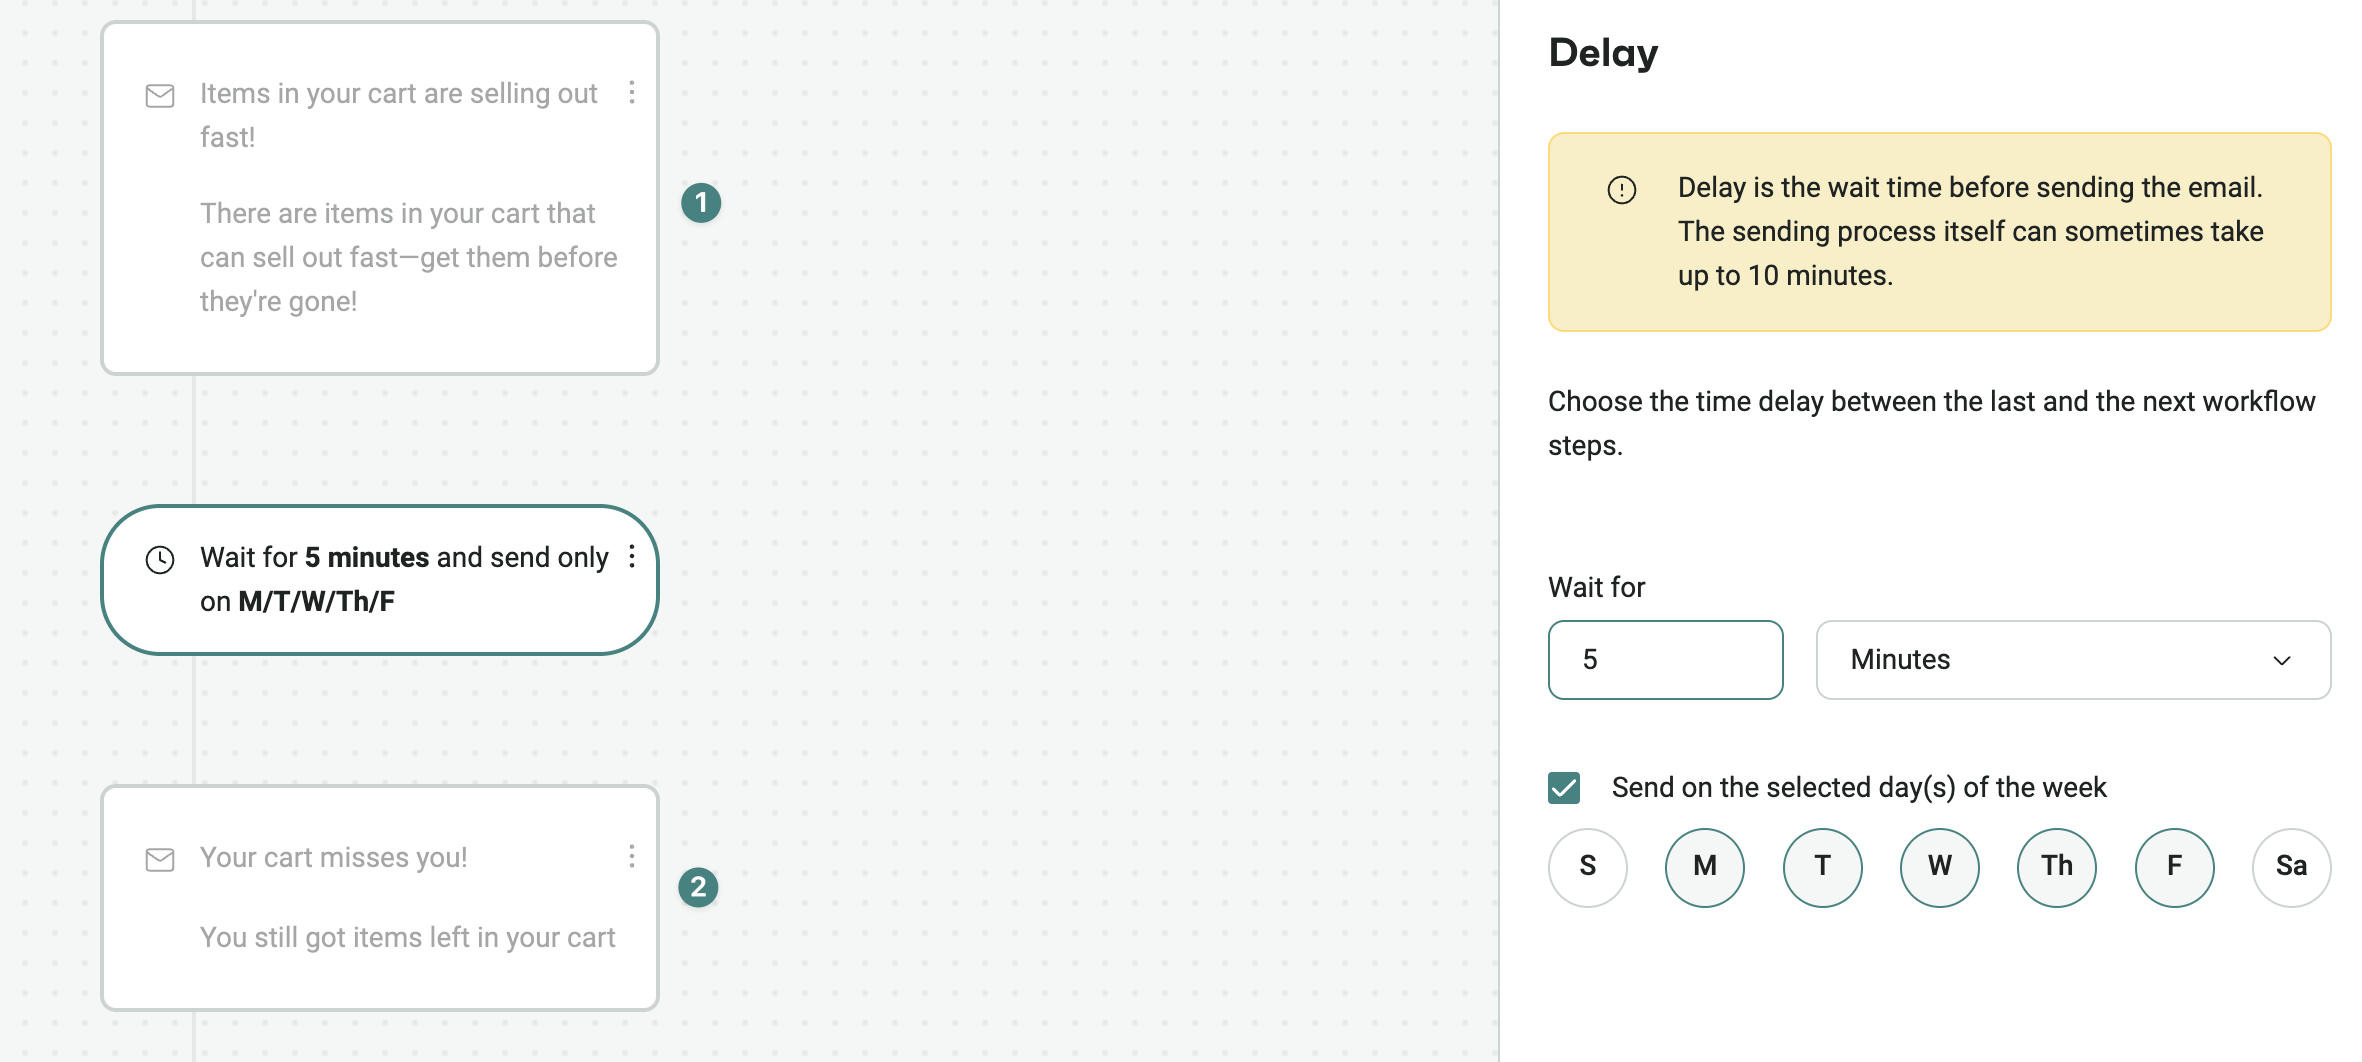Open options menu for 'Items in your cart' email
Screen dimensions: 2362x1062
(631, 93)
